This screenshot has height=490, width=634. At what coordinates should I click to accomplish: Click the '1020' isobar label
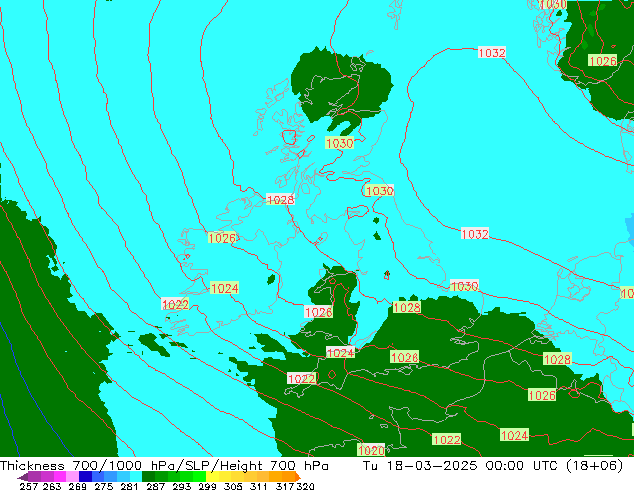click(x=371, y=450)
